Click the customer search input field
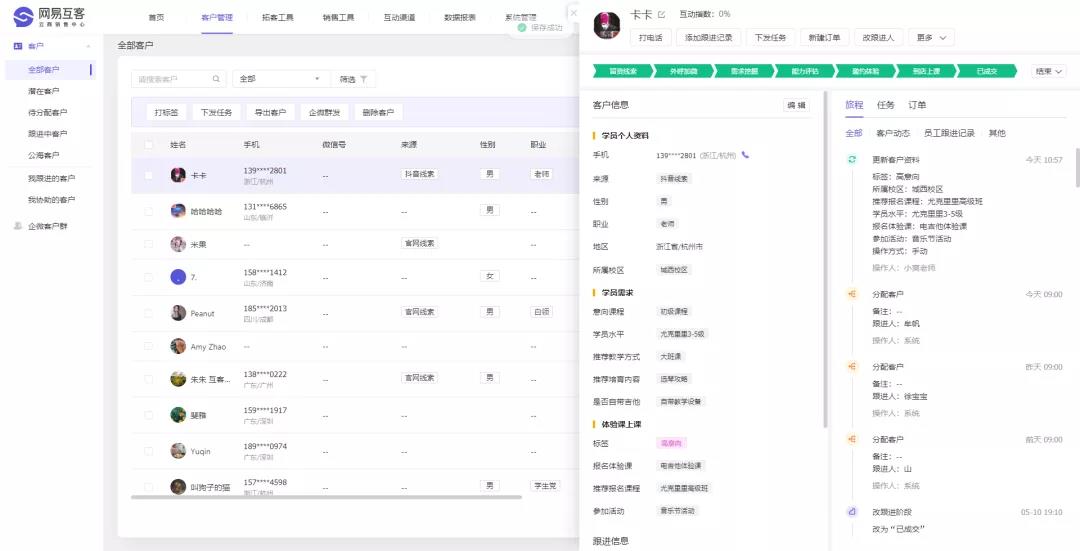 pos(178,79)
